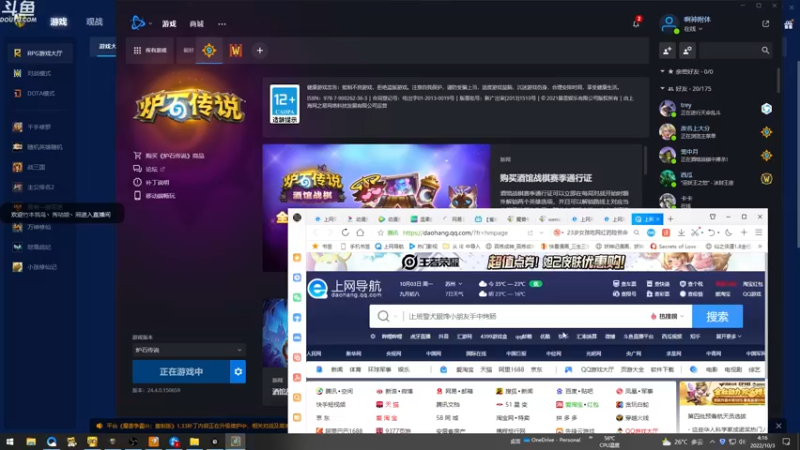Click the browser undo close-tab icon
This screenshot has height=450, width=800.
[712, 233]
